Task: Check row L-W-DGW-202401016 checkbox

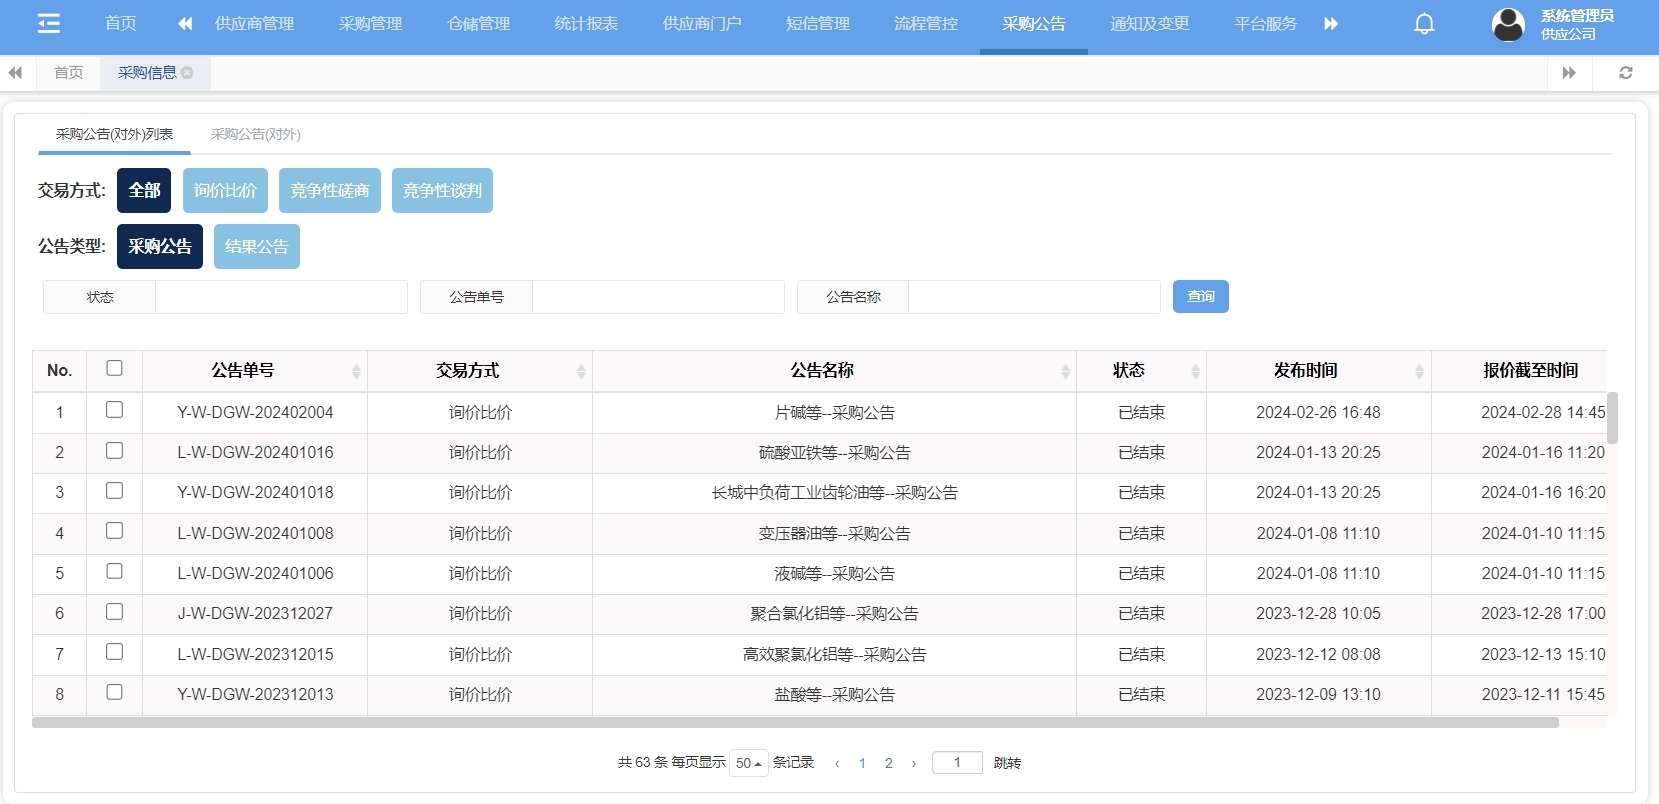Action: [x=114, y=451]
